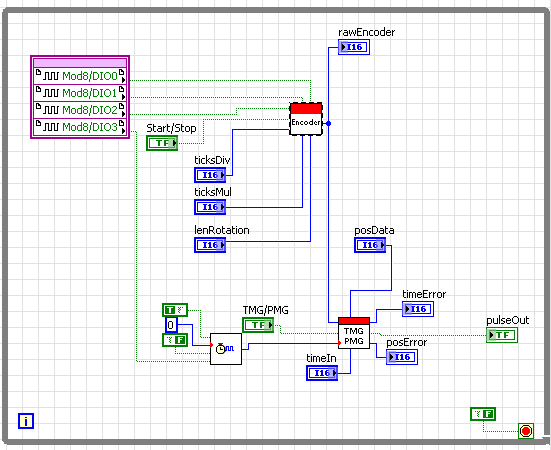Viewport: 551px width, 450px height.
Task: Click the wire junction dot beside Encoder
Action: coord(328,123)
